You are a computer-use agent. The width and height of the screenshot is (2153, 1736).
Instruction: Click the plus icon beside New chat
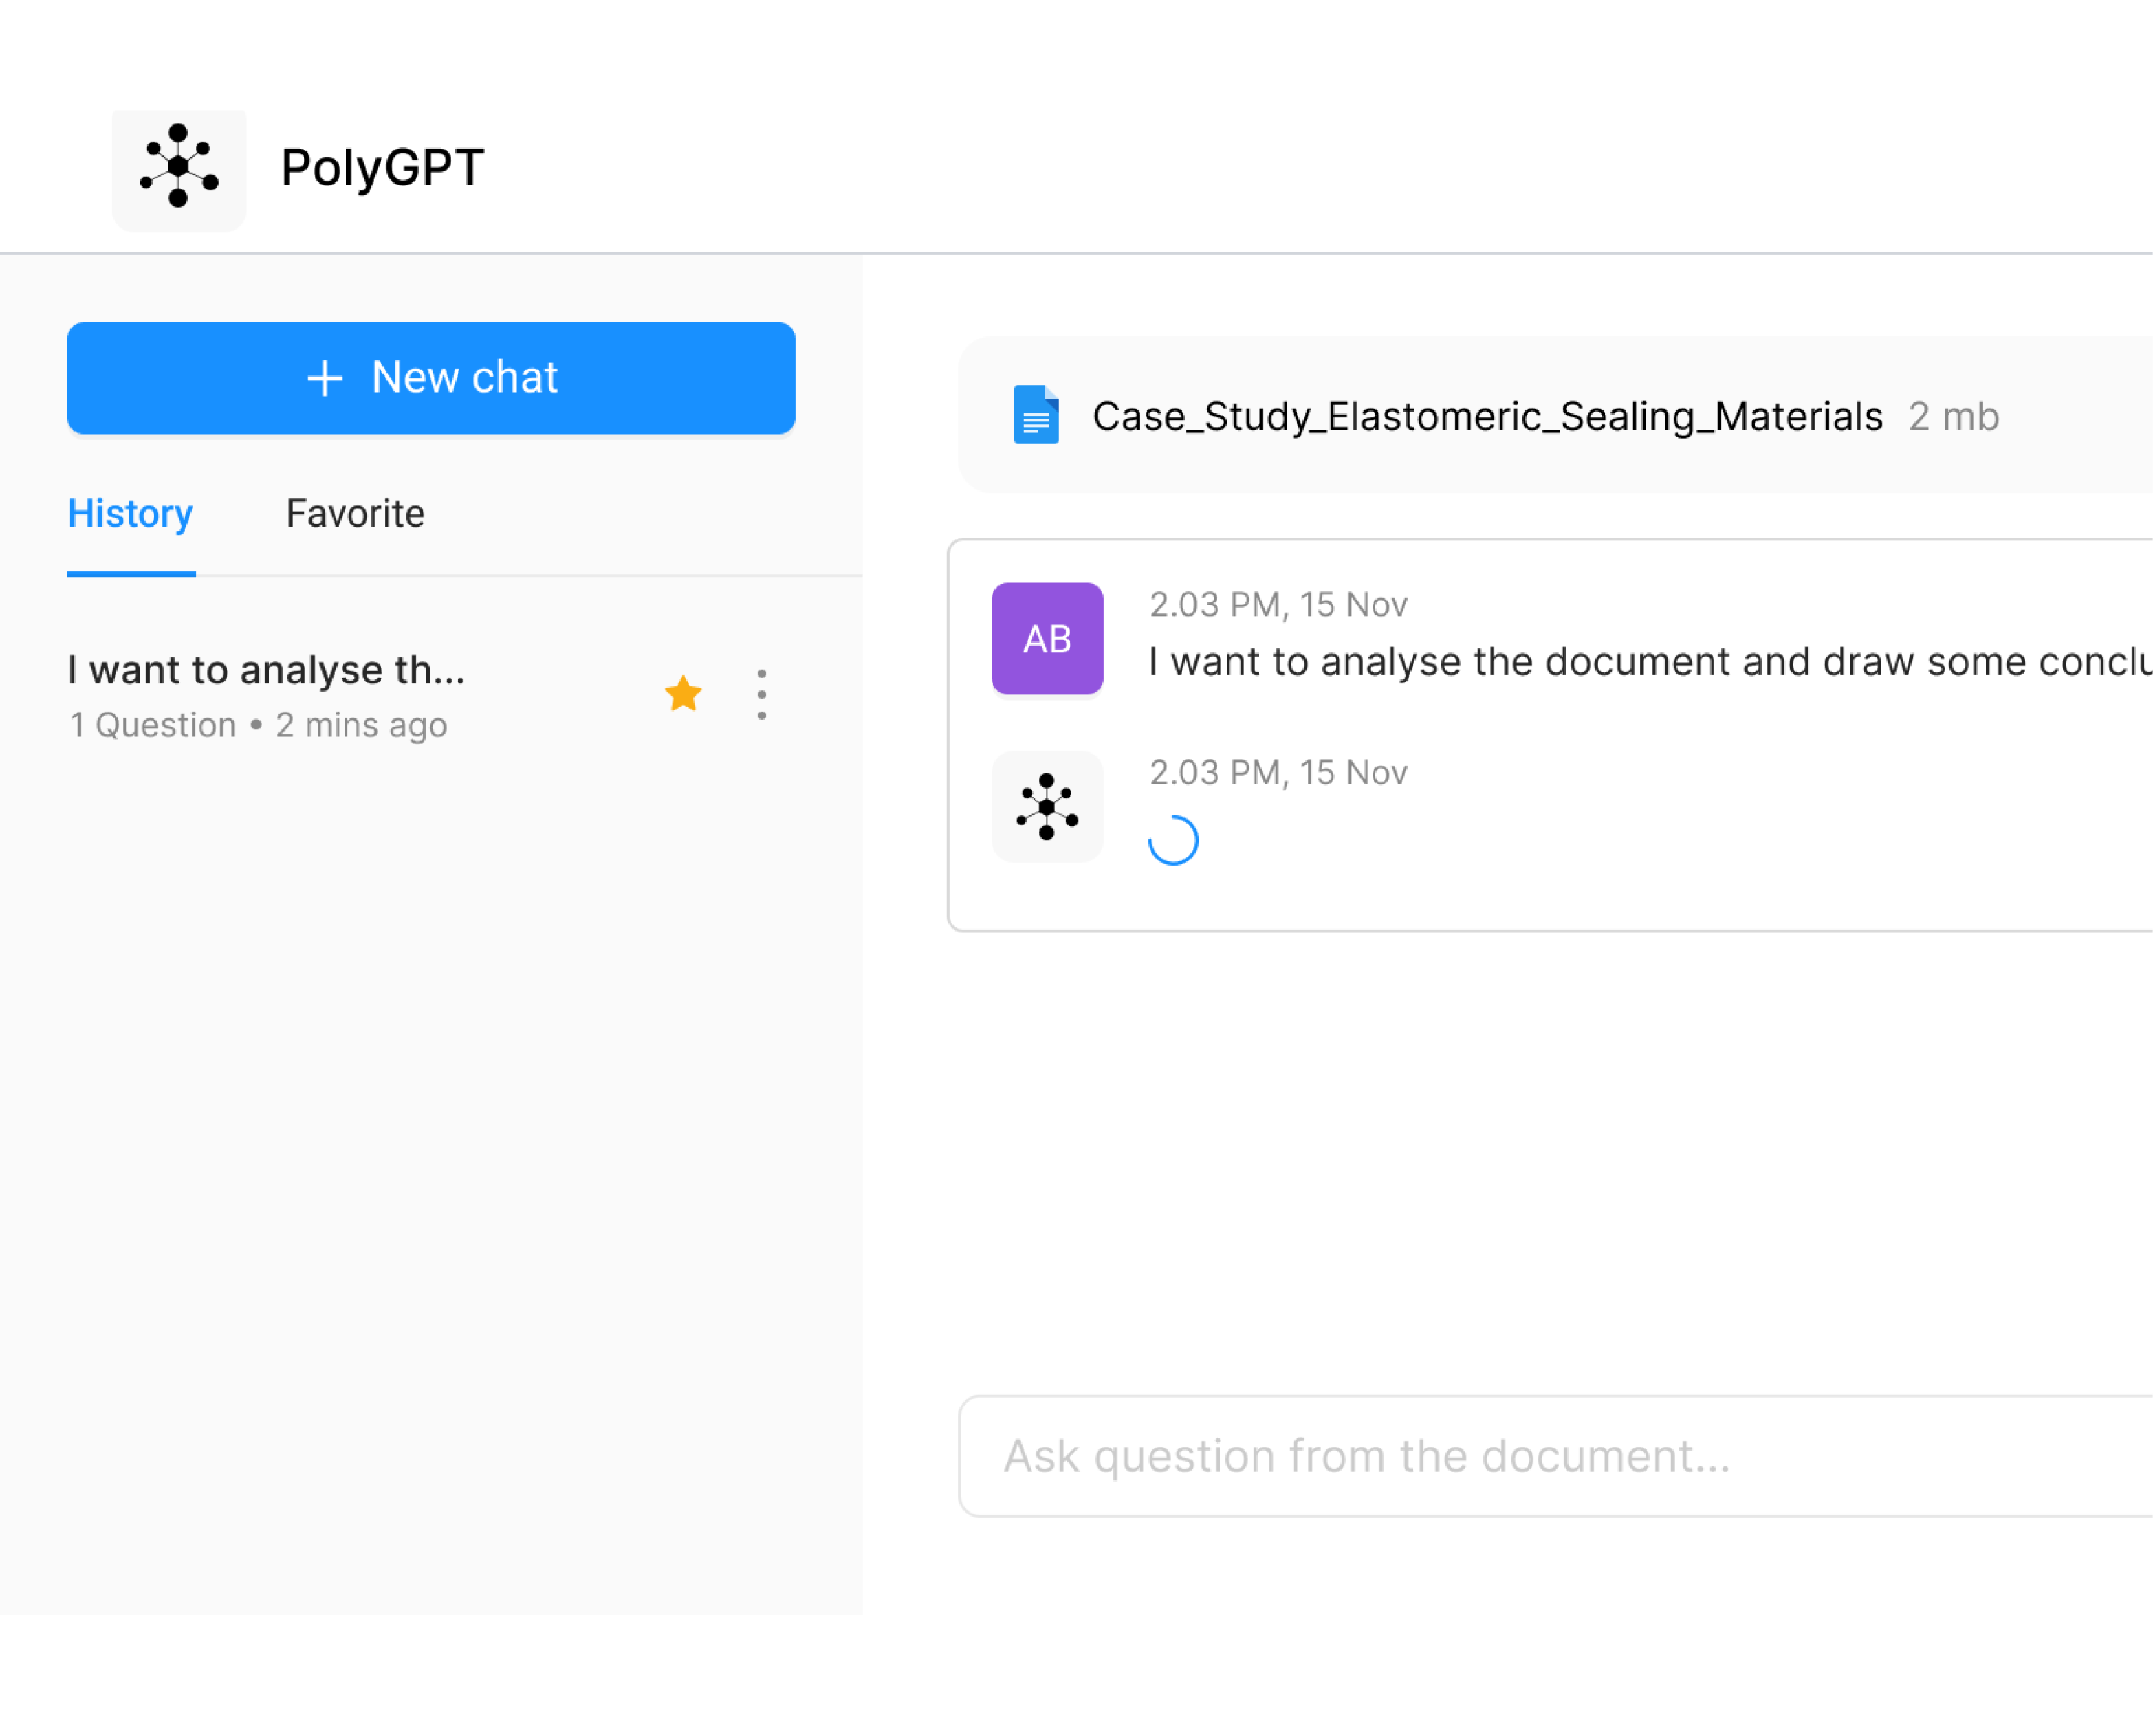pos(325,378)
